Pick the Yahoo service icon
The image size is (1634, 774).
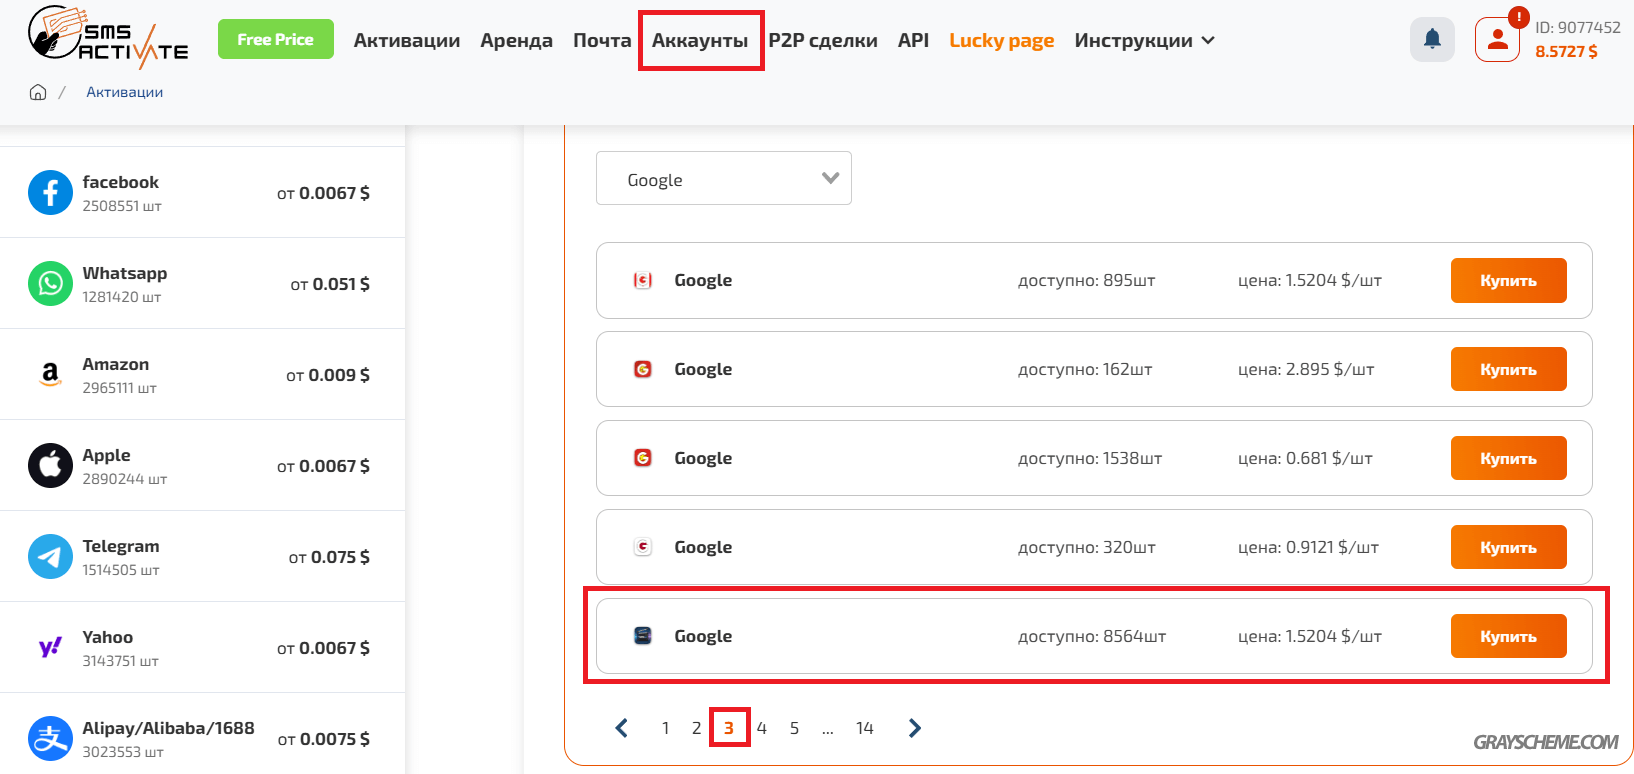(50, 648)
